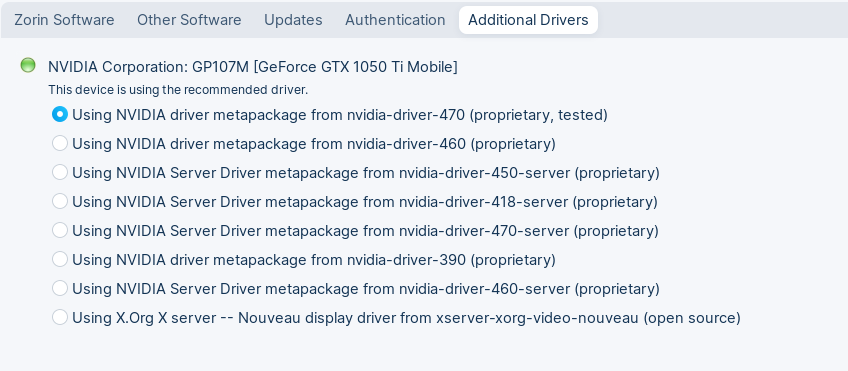This screenshot has height=371, width=848.
Task: Select nvidia-driver-470 tested radio button
Action: click(59, 114)
